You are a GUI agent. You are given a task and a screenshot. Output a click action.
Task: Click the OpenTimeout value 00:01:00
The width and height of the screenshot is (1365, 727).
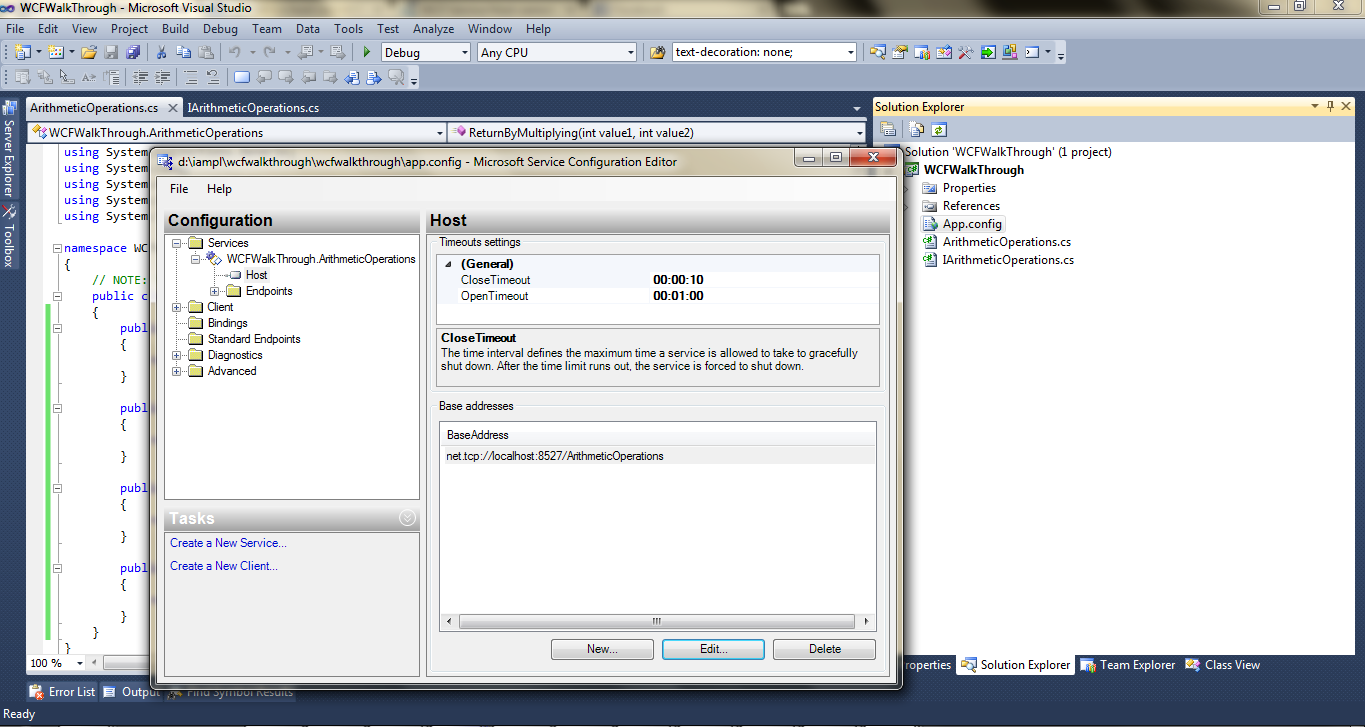tap(678, 296)
